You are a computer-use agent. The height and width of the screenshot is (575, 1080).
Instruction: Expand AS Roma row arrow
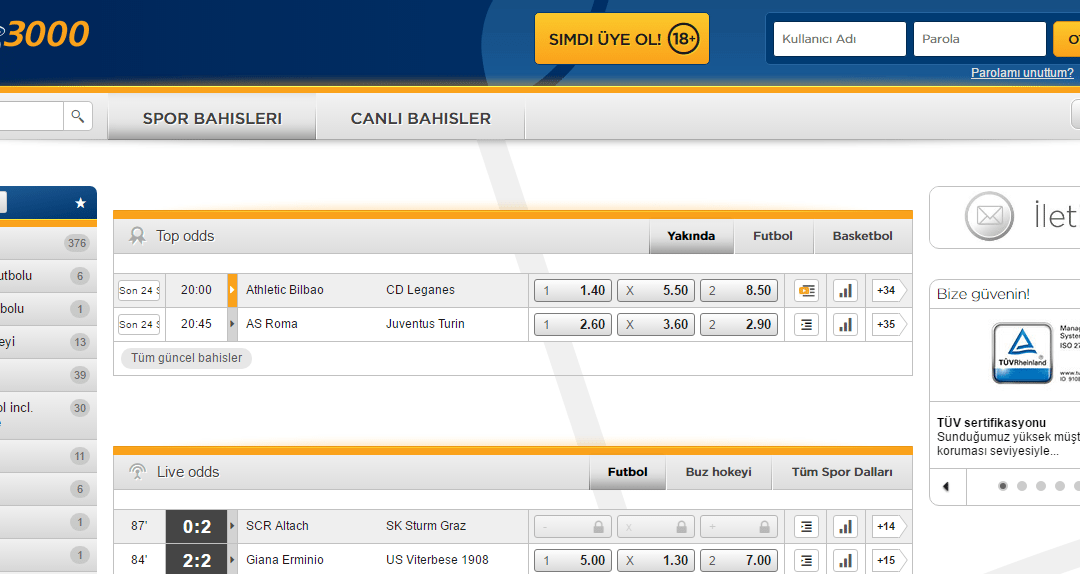pyautogui.click(x=232, y=324)
